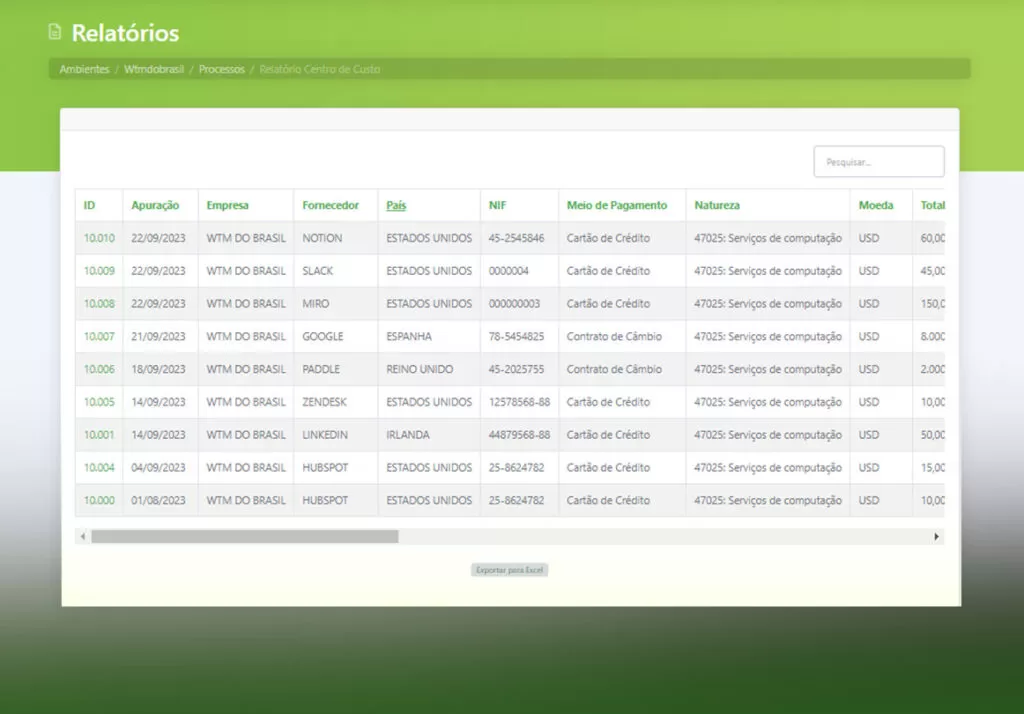Export the table with Exportar para Excel
1024x714 pixels.
pyautogui.click(x=509, y=570)
